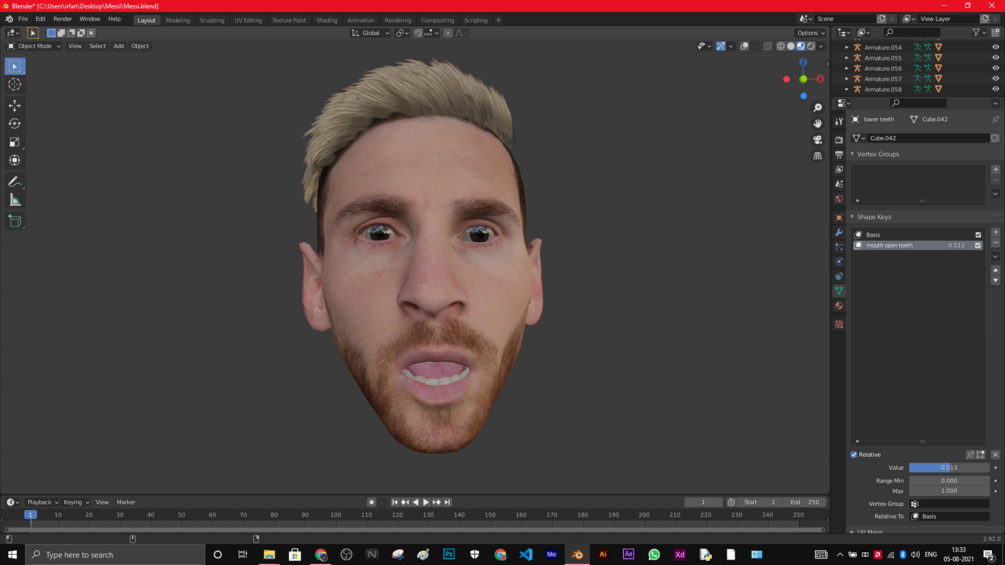Open the Output properties tab
1005x565 pixels.
(839, 154)
